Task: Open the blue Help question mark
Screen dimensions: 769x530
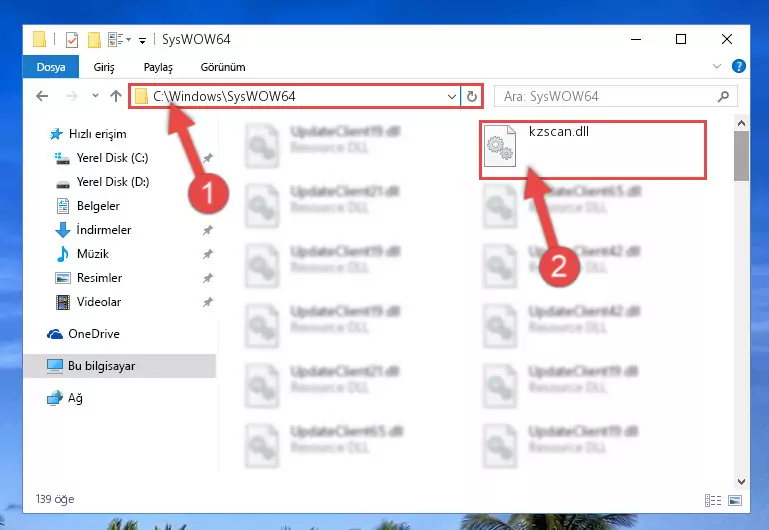Action: (x=738, y=66)
